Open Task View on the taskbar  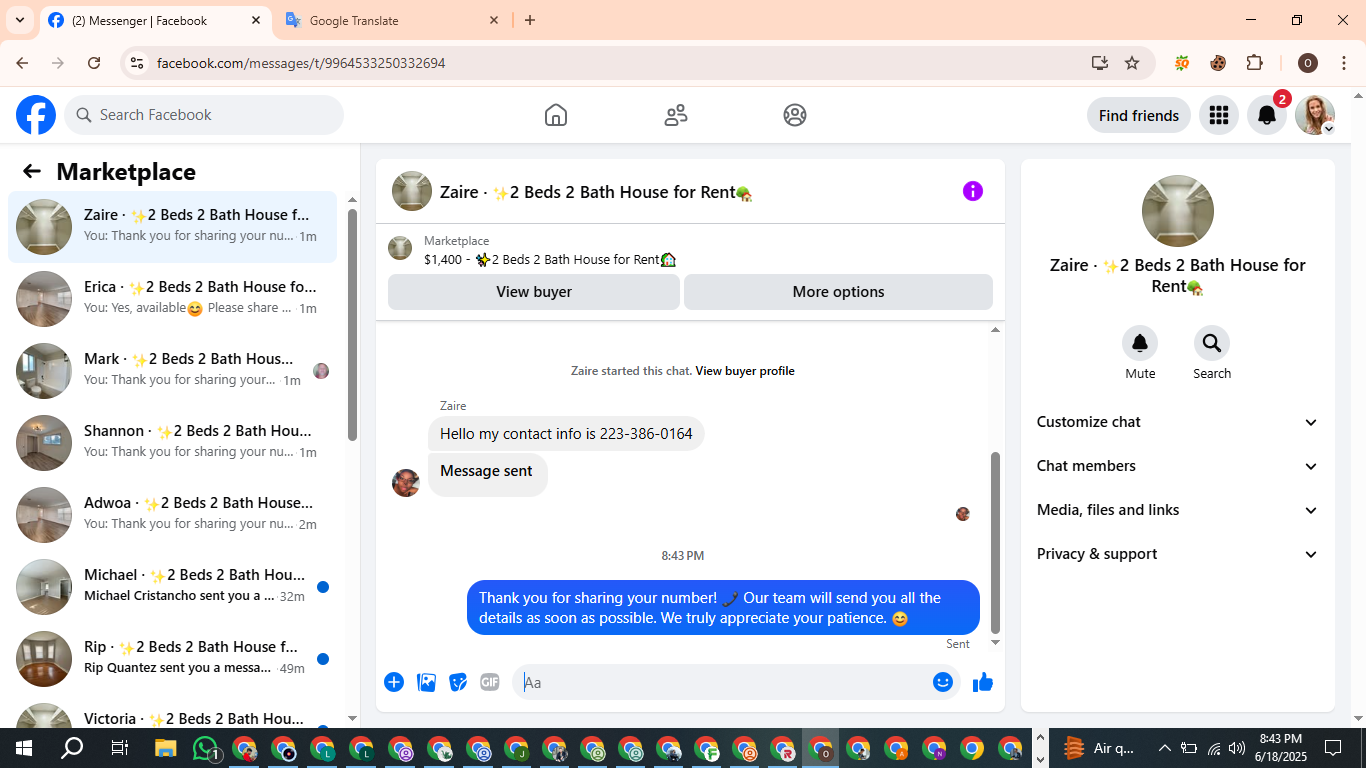119,748
